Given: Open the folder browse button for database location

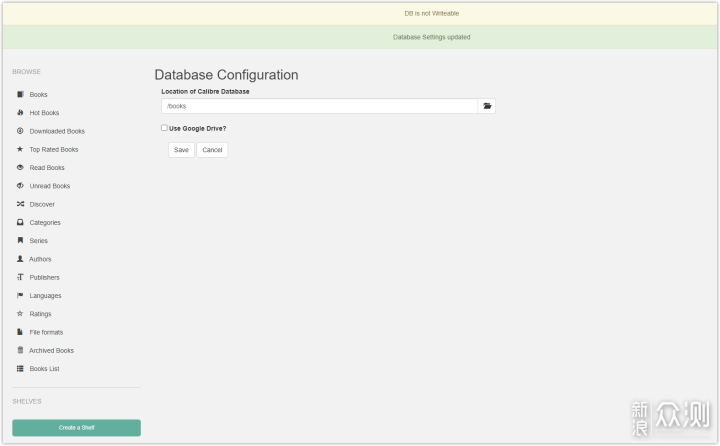Looking at the screenshot, I should tap(487, 106).
